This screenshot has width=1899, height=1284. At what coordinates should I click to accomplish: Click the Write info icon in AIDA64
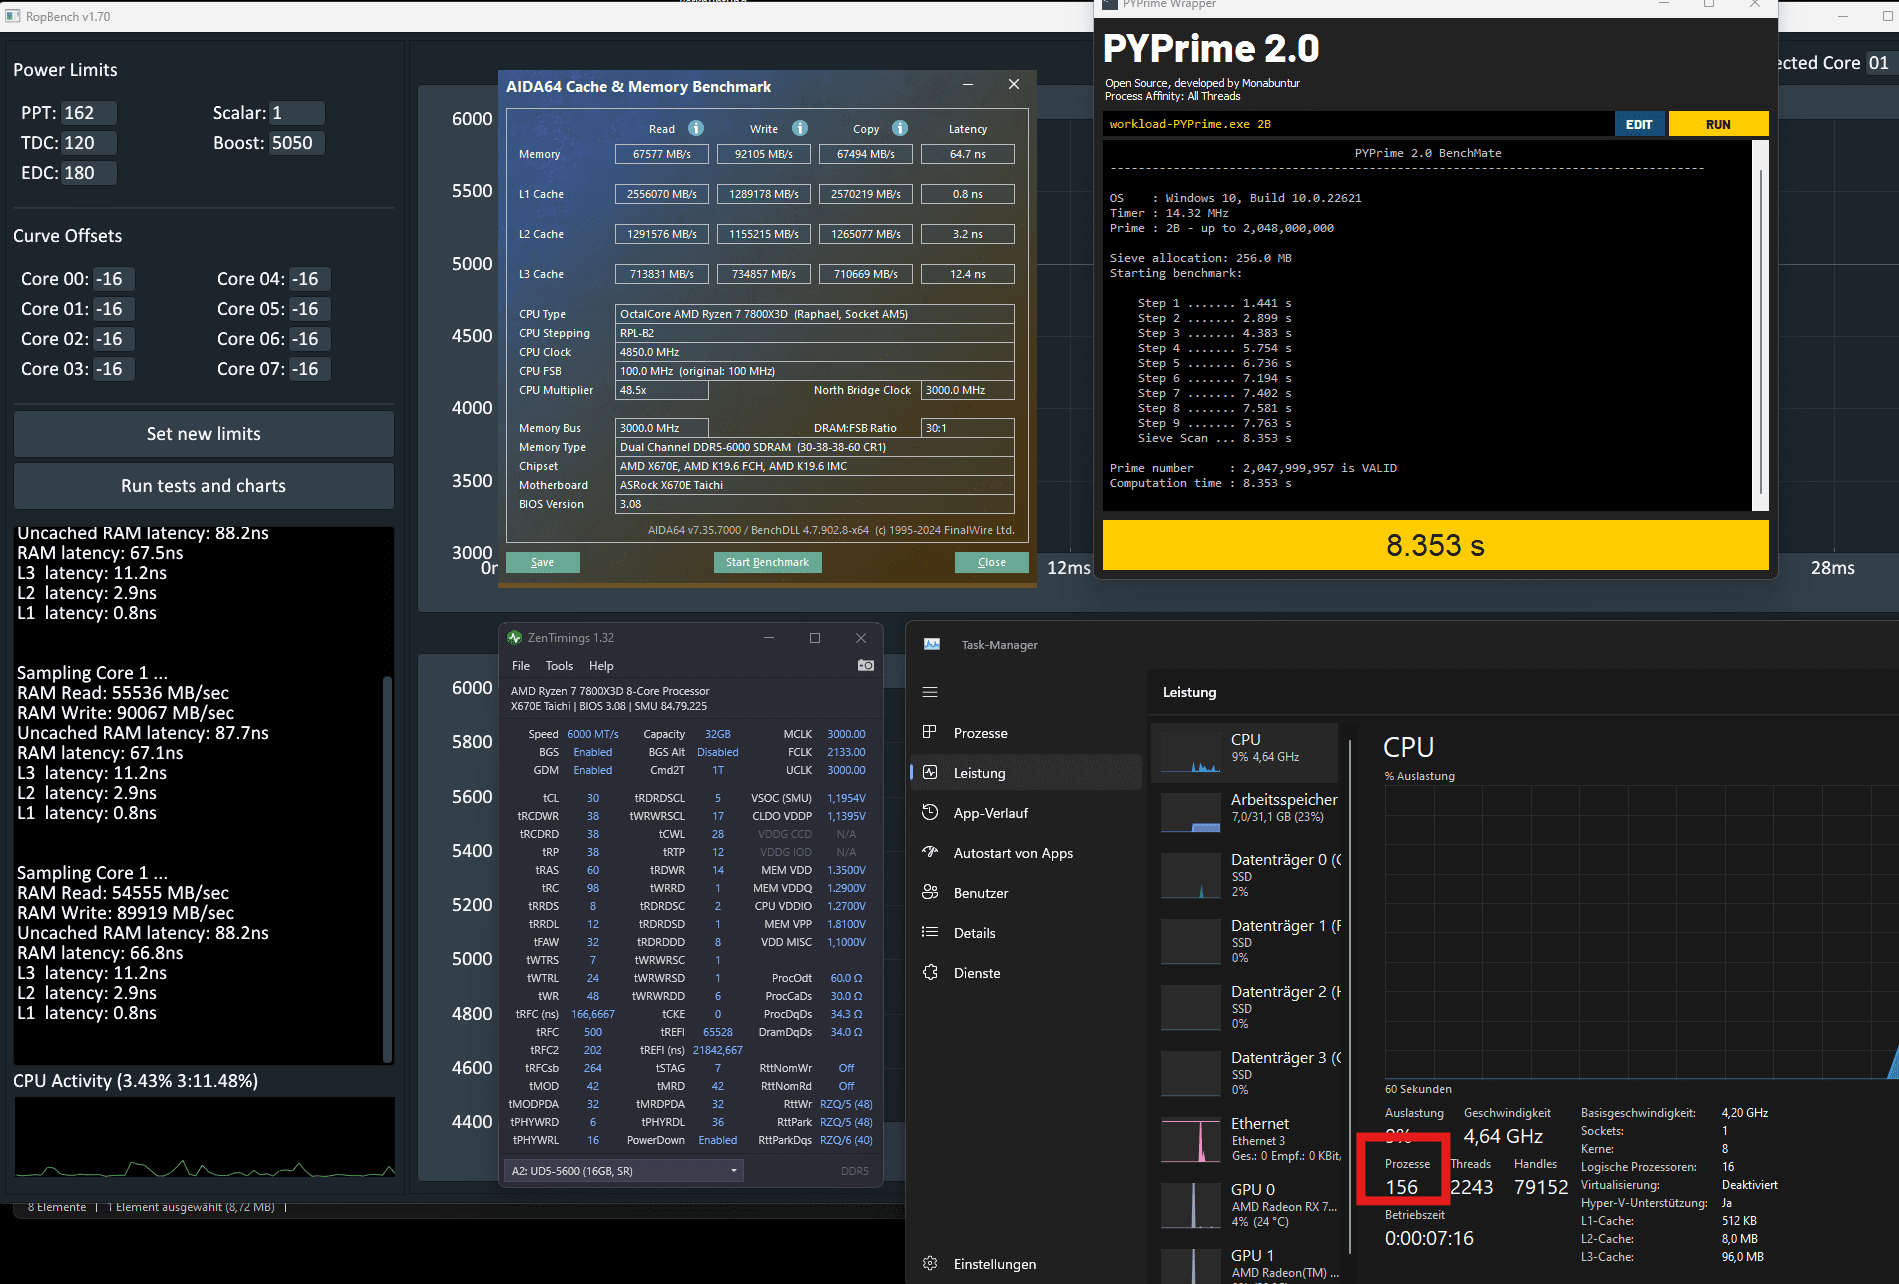800,128
